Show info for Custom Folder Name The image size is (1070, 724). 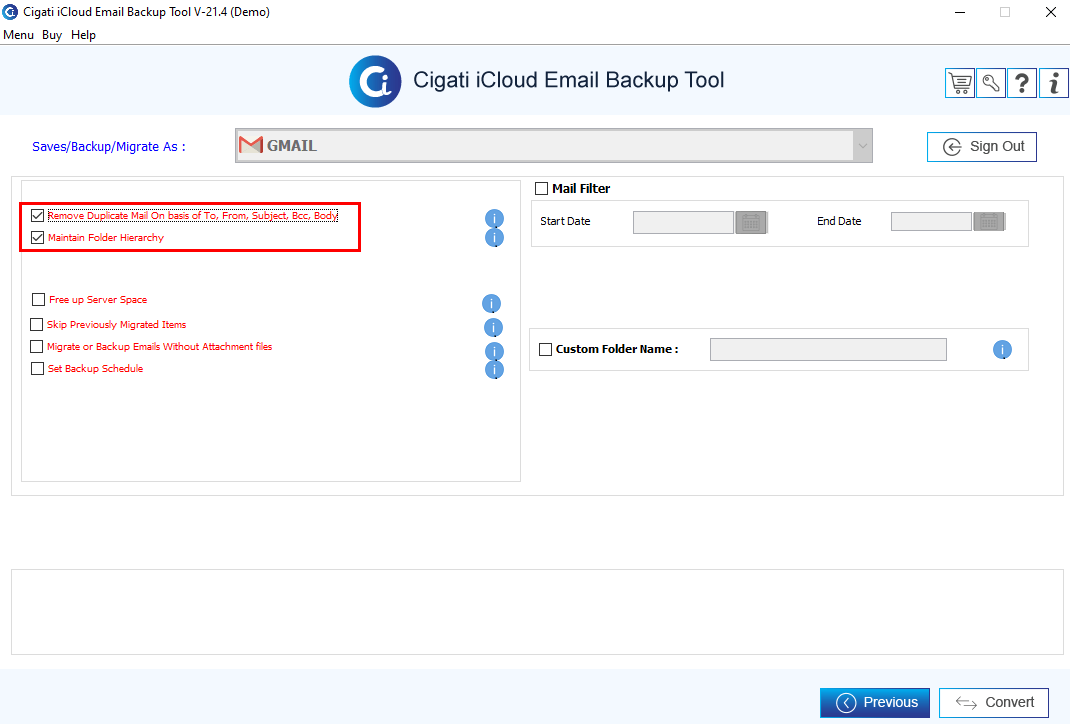point(1002,349)
